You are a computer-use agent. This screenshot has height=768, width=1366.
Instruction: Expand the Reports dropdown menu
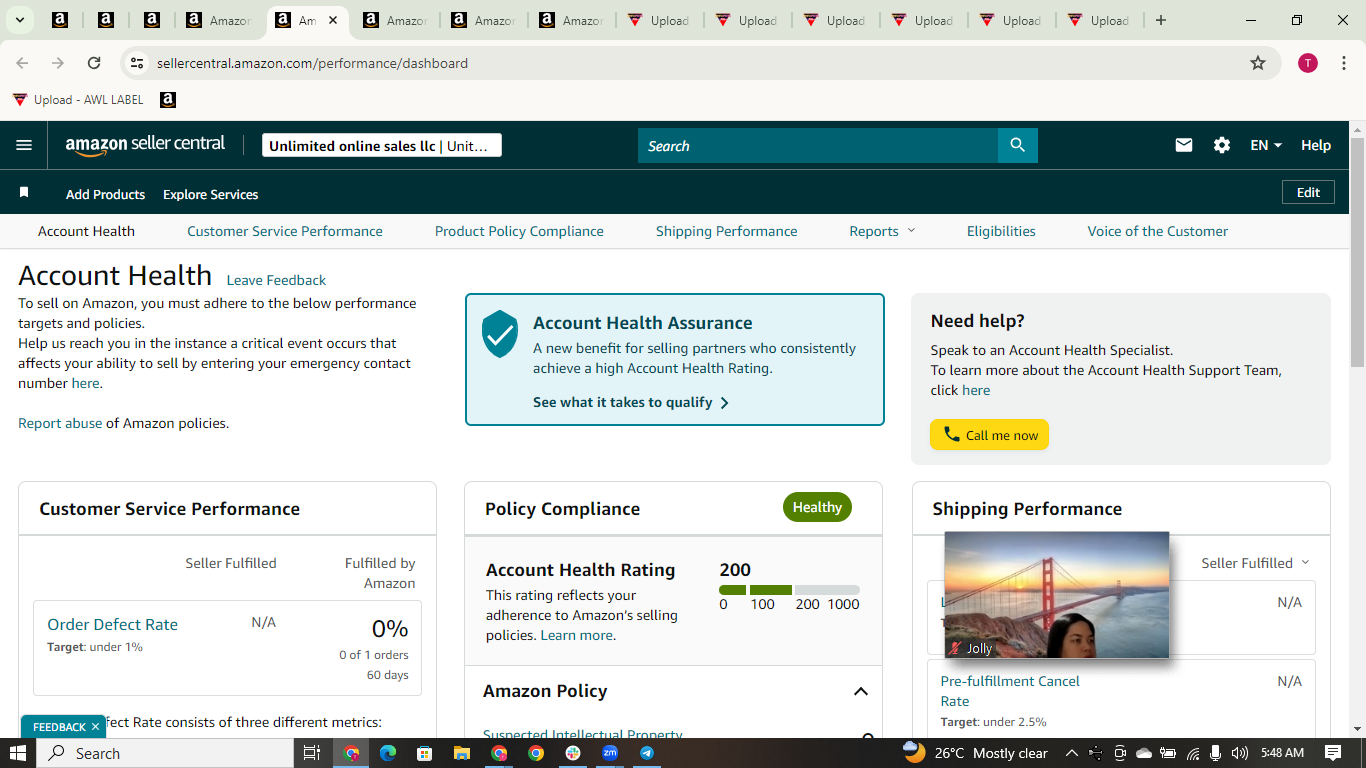click(882, 231)
